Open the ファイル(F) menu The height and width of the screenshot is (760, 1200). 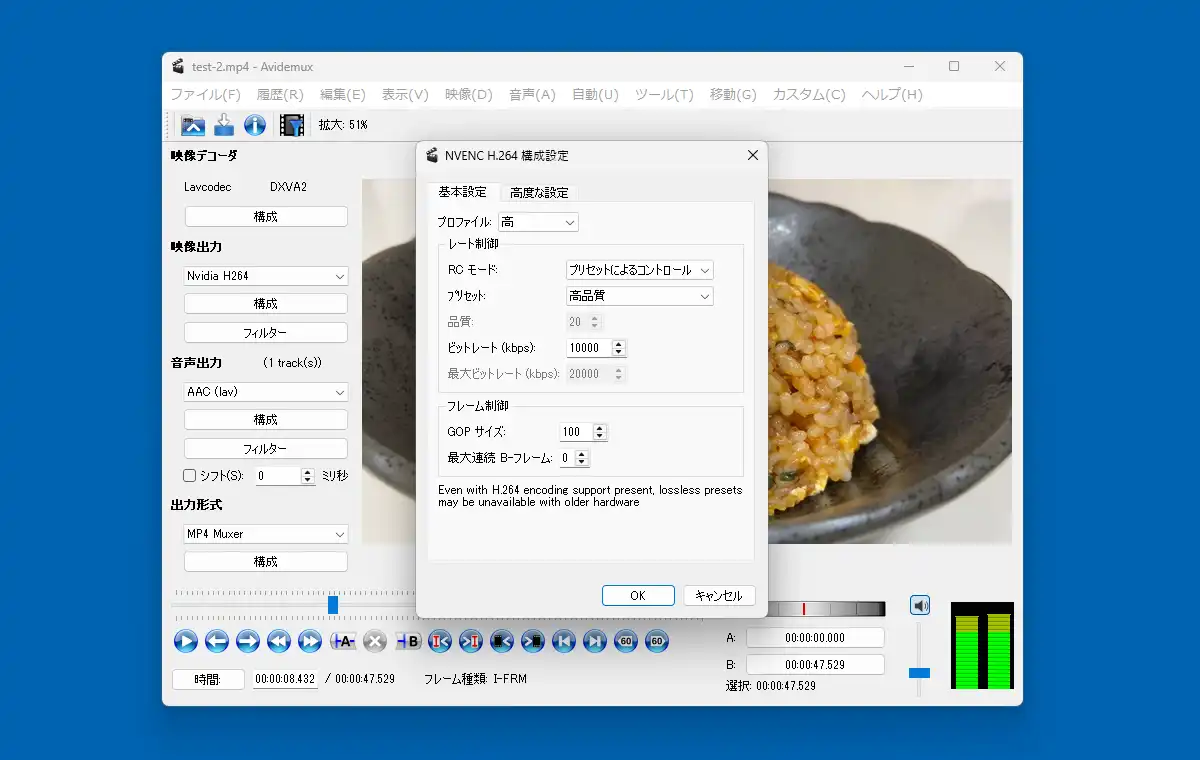205,95
